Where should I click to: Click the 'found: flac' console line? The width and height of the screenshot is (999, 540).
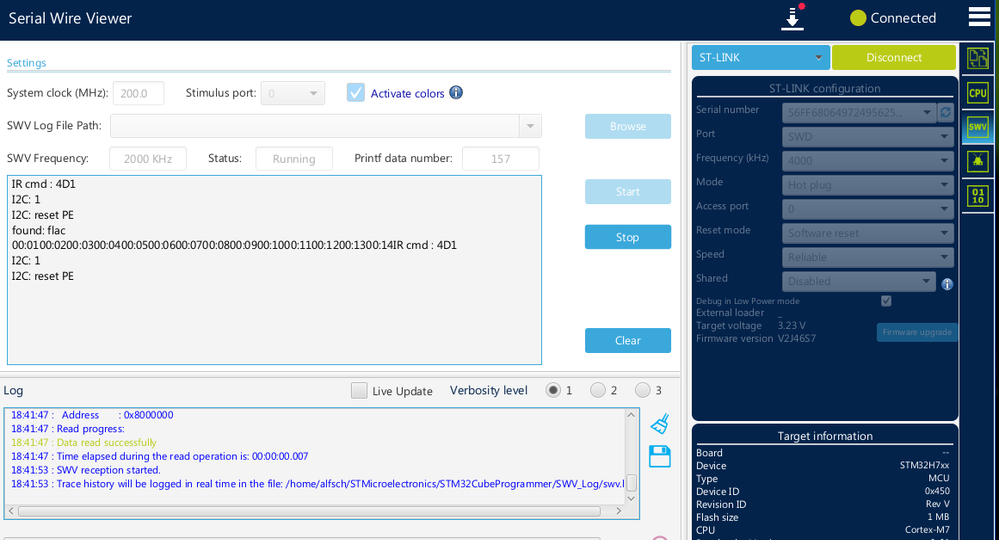coord(38,230)
